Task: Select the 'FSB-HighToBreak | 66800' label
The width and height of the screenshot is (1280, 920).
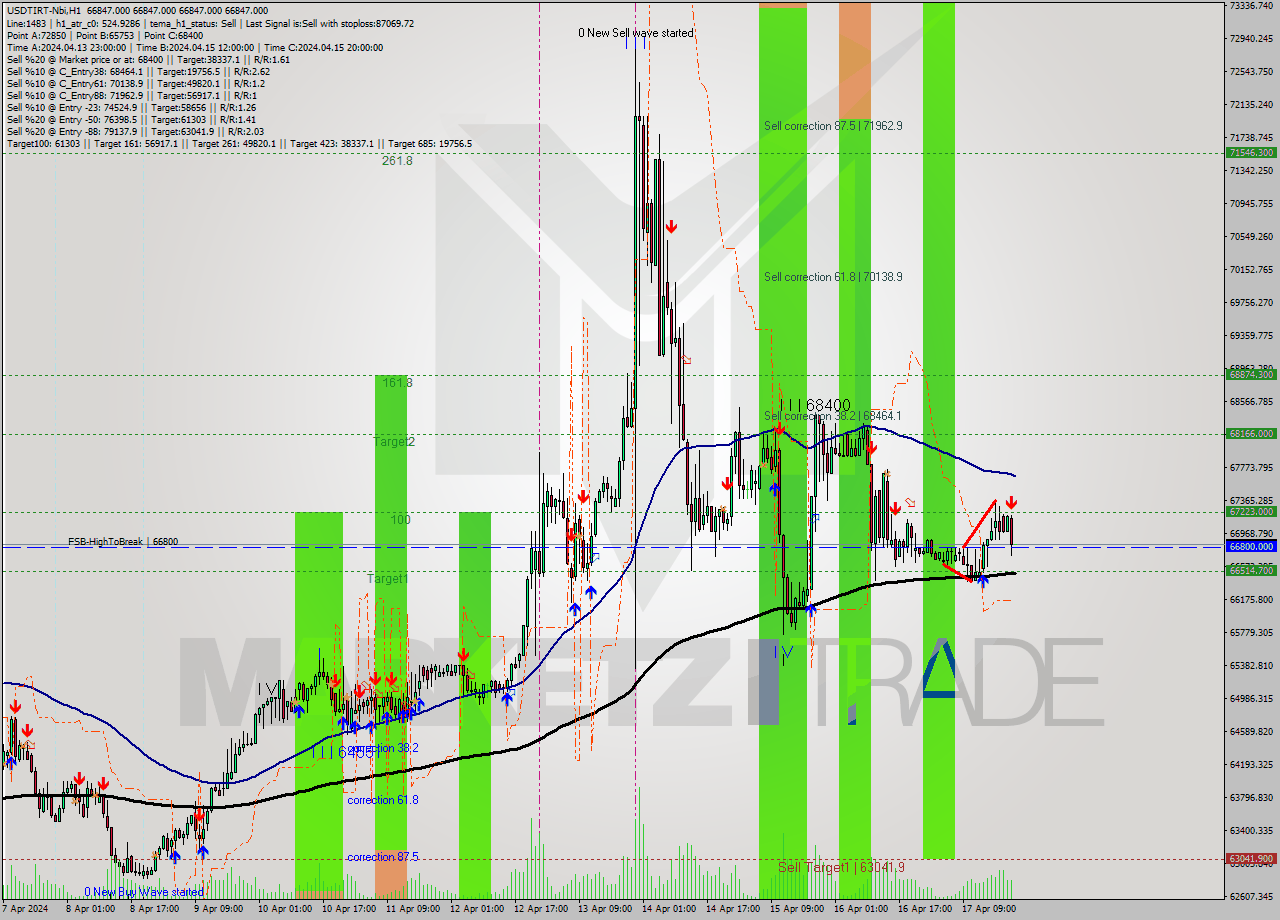Action: 123,541
